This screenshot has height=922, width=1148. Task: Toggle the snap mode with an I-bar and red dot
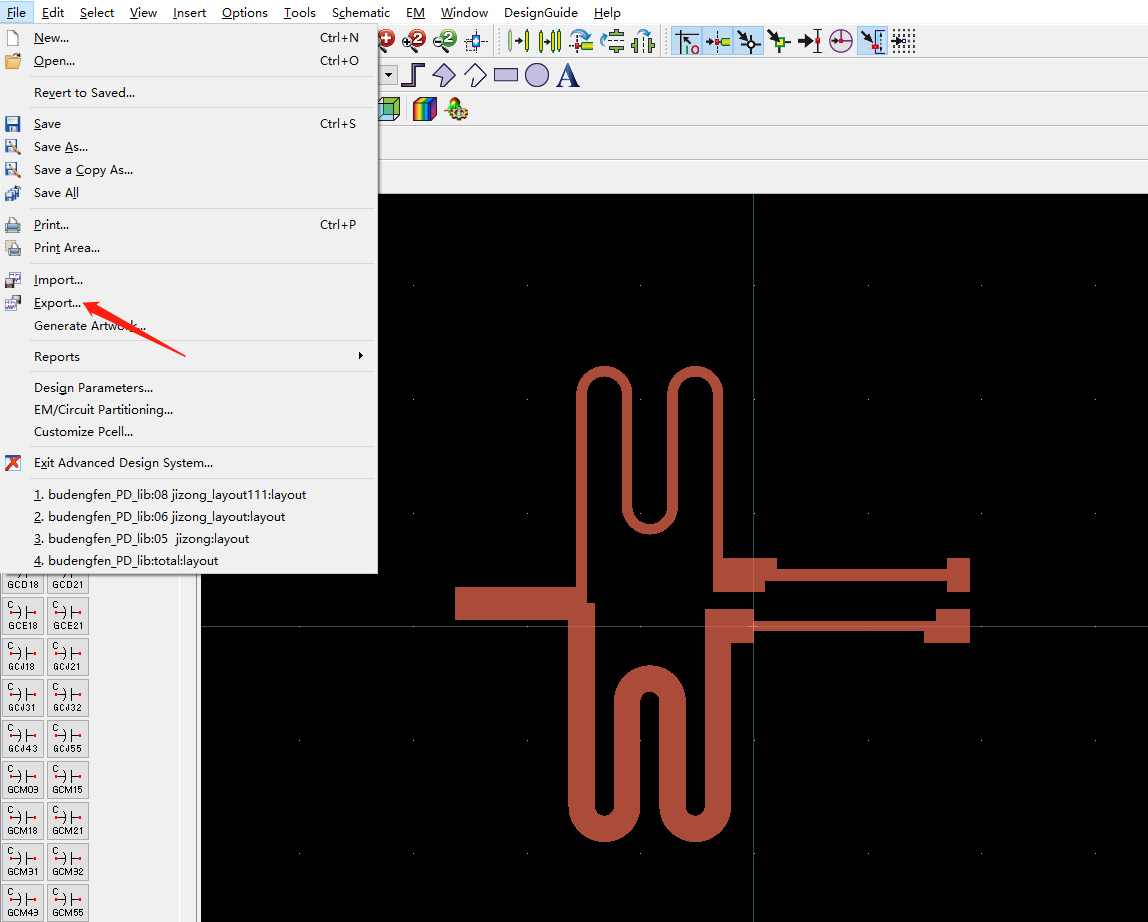(810, 41)
